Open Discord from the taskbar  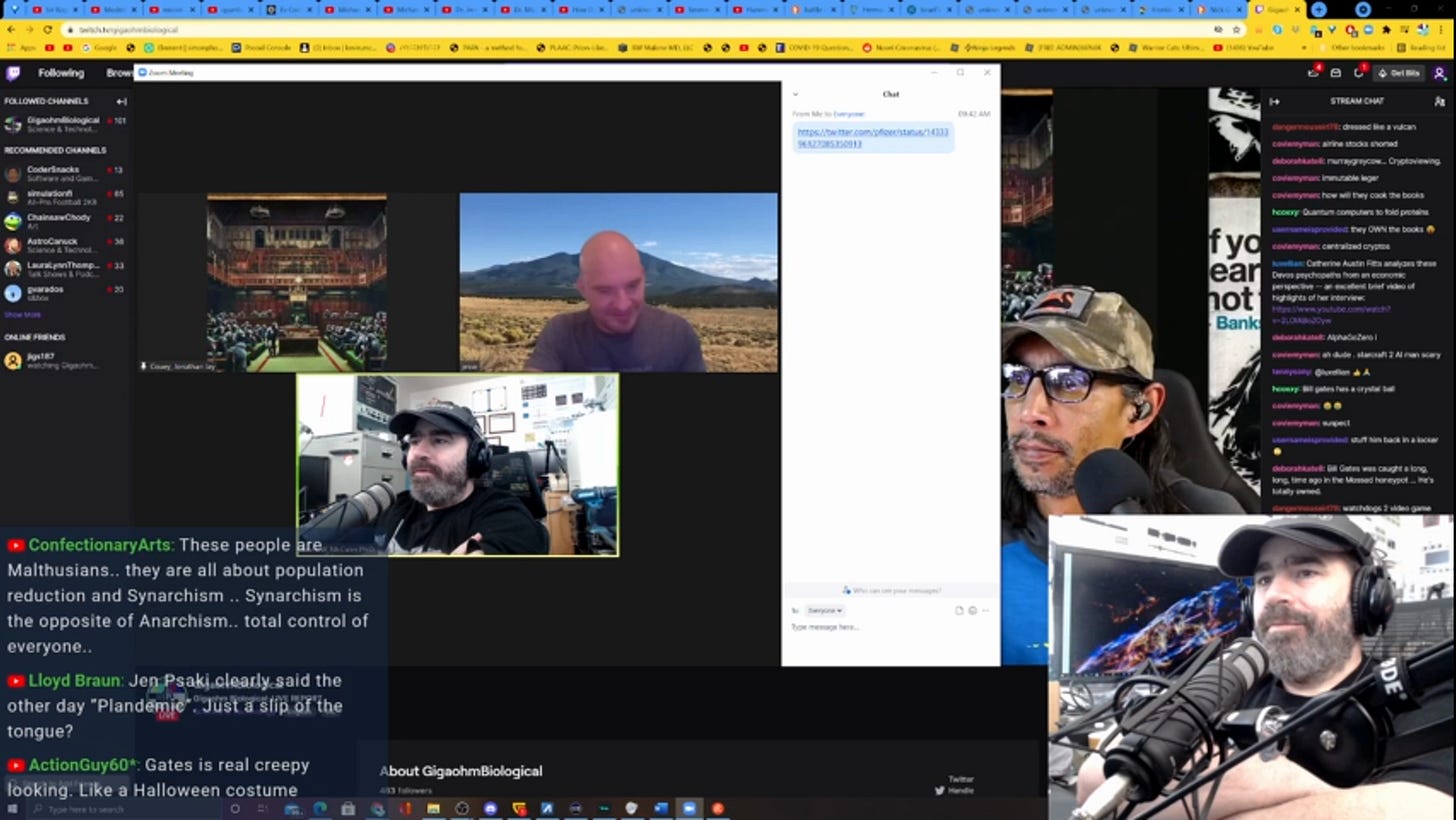pos(490,808)
